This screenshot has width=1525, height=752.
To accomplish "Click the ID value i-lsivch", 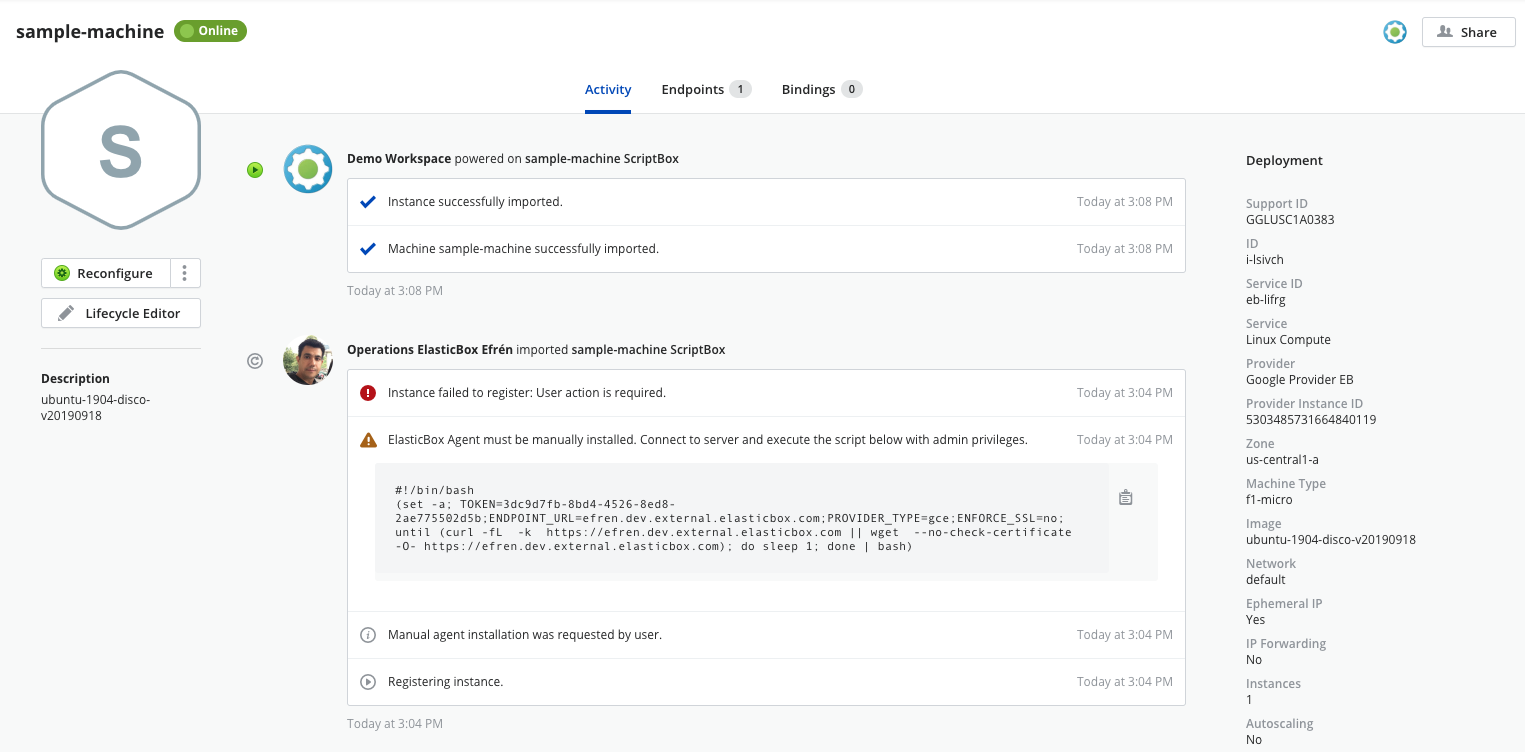I will coord(1264,260).
